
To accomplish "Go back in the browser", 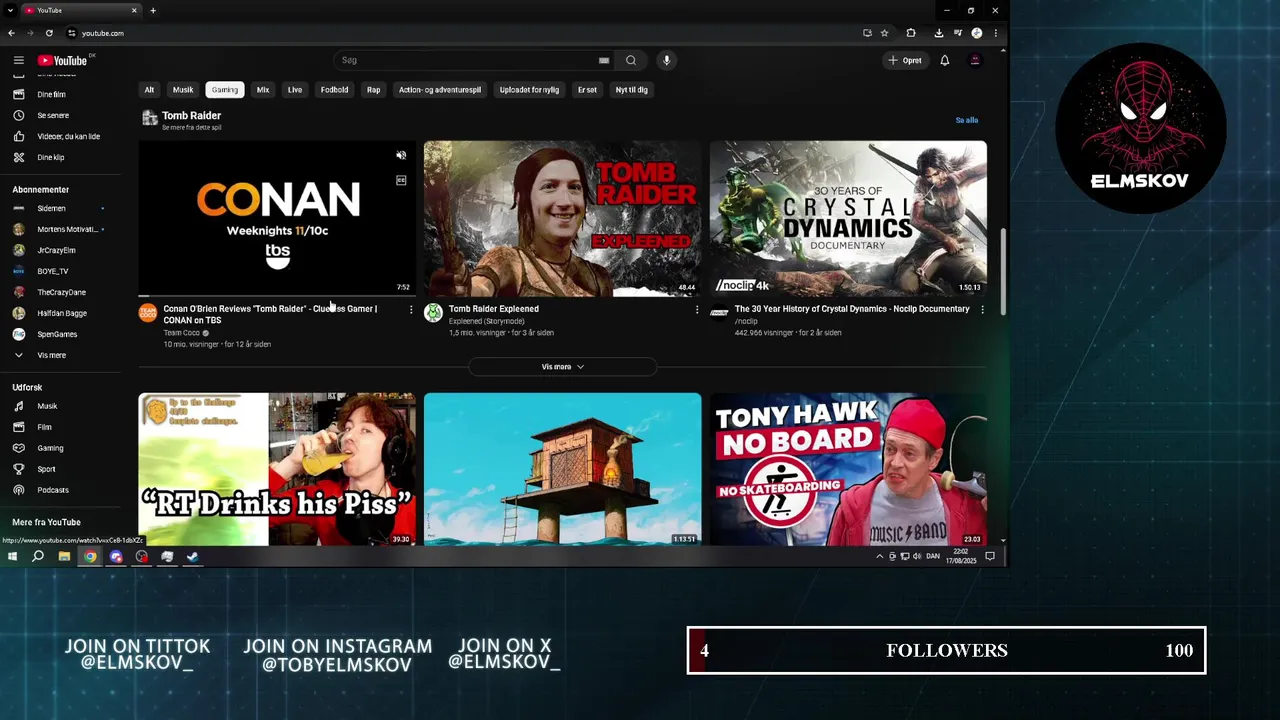I will tap(11, 33).
